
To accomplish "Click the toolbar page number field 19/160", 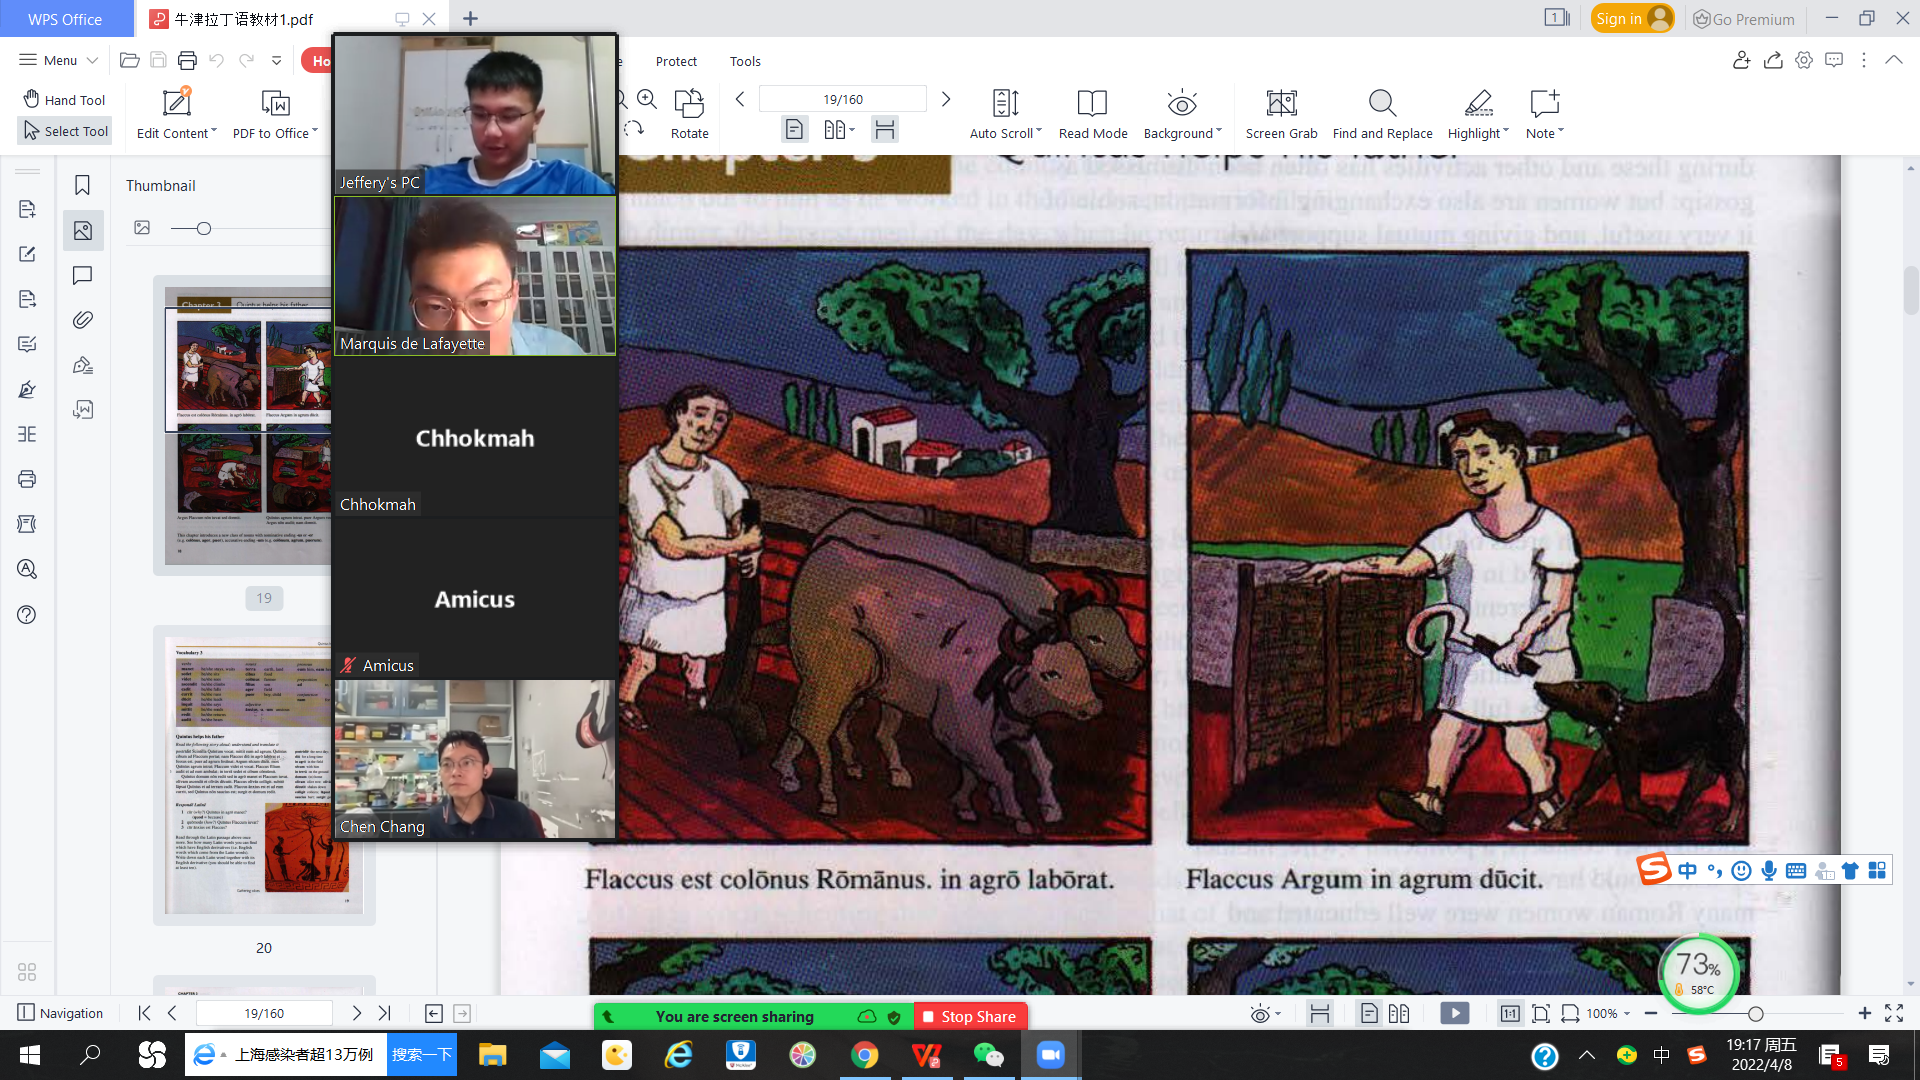I will point(843,99).
